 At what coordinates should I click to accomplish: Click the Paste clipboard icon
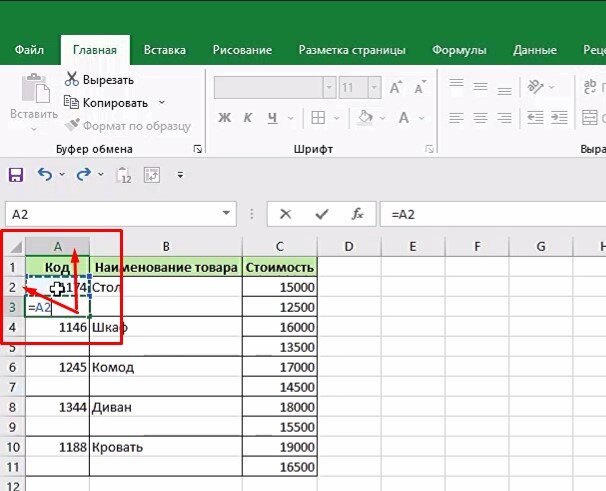[x=36, y=88]
